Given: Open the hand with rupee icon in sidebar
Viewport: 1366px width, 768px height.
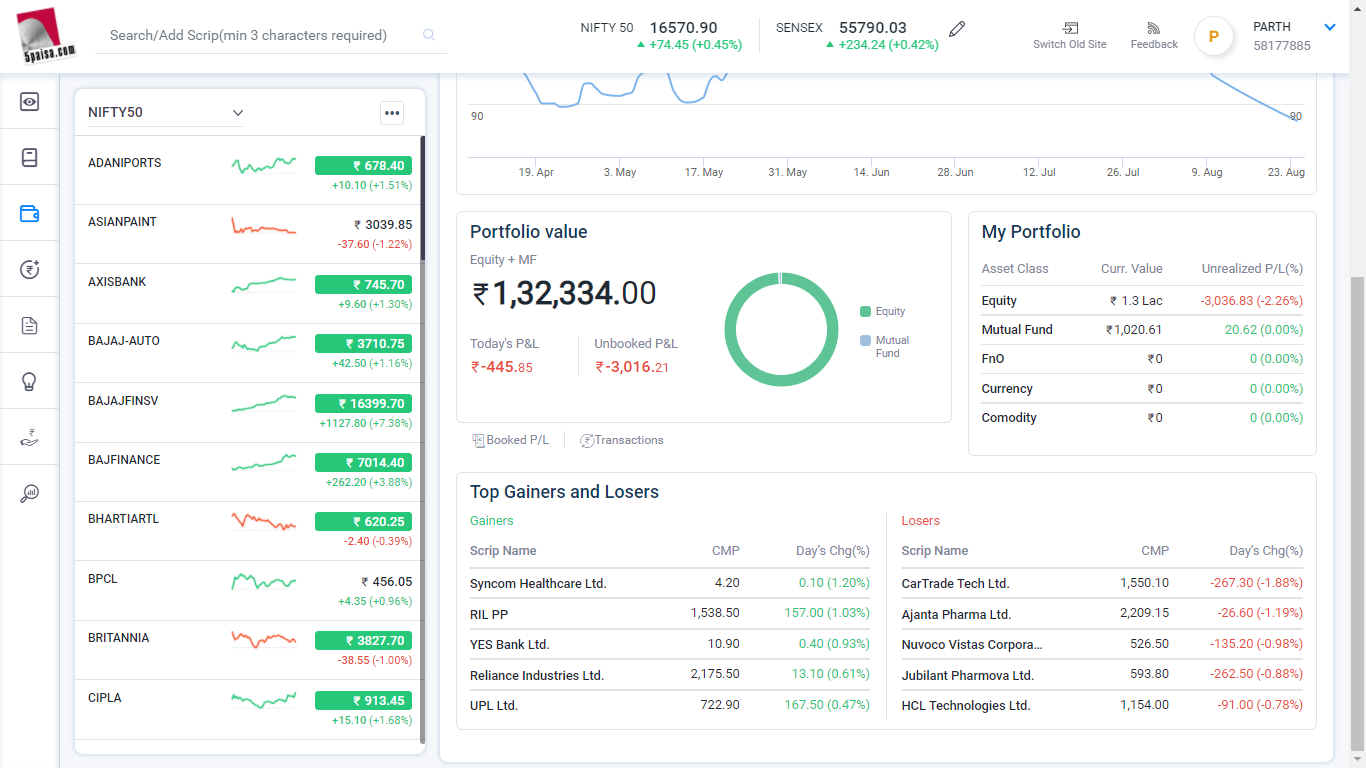Looking at the screenshot, I should tap(29, 437).
